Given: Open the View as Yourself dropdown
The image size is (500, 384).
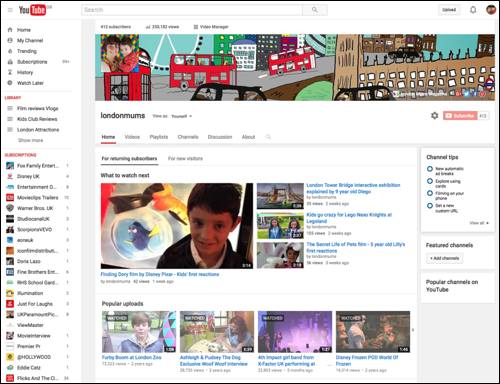Looking at the screenshot, I should 181,116.
